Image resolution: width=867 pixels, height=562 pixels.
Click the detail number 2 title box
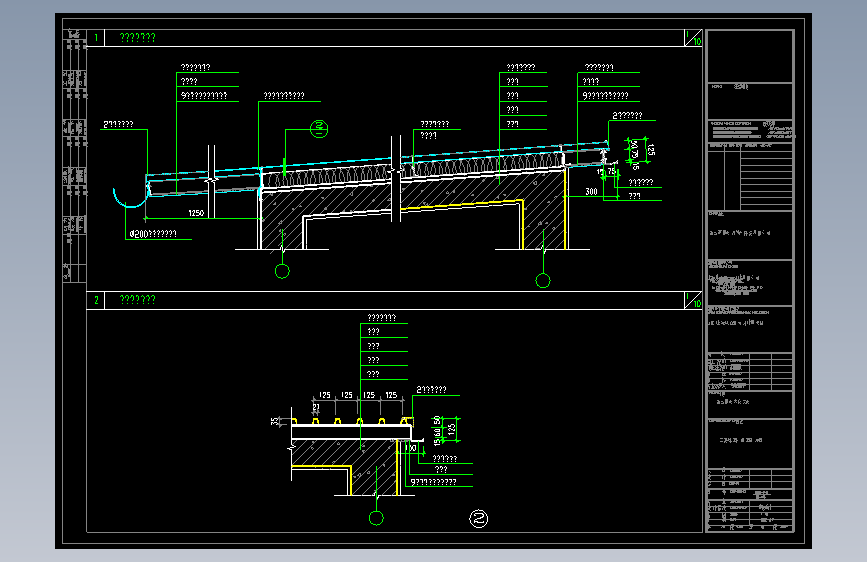(96, 300)
